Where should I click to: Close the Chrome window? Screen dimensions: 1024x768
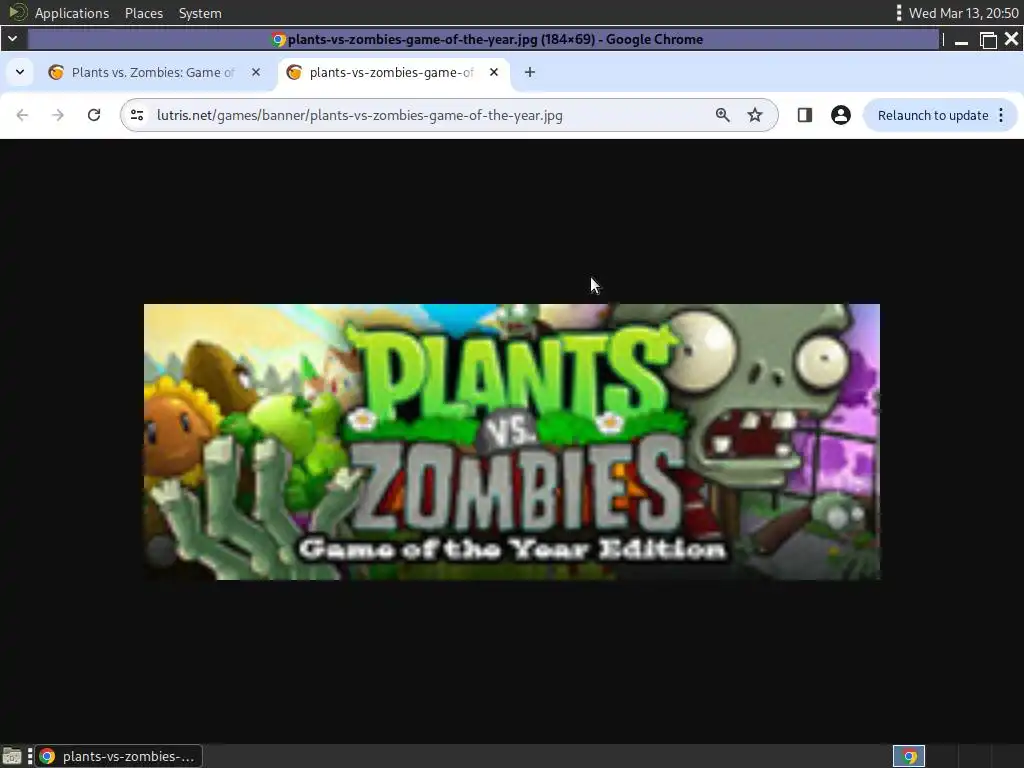coord(1012,39)
